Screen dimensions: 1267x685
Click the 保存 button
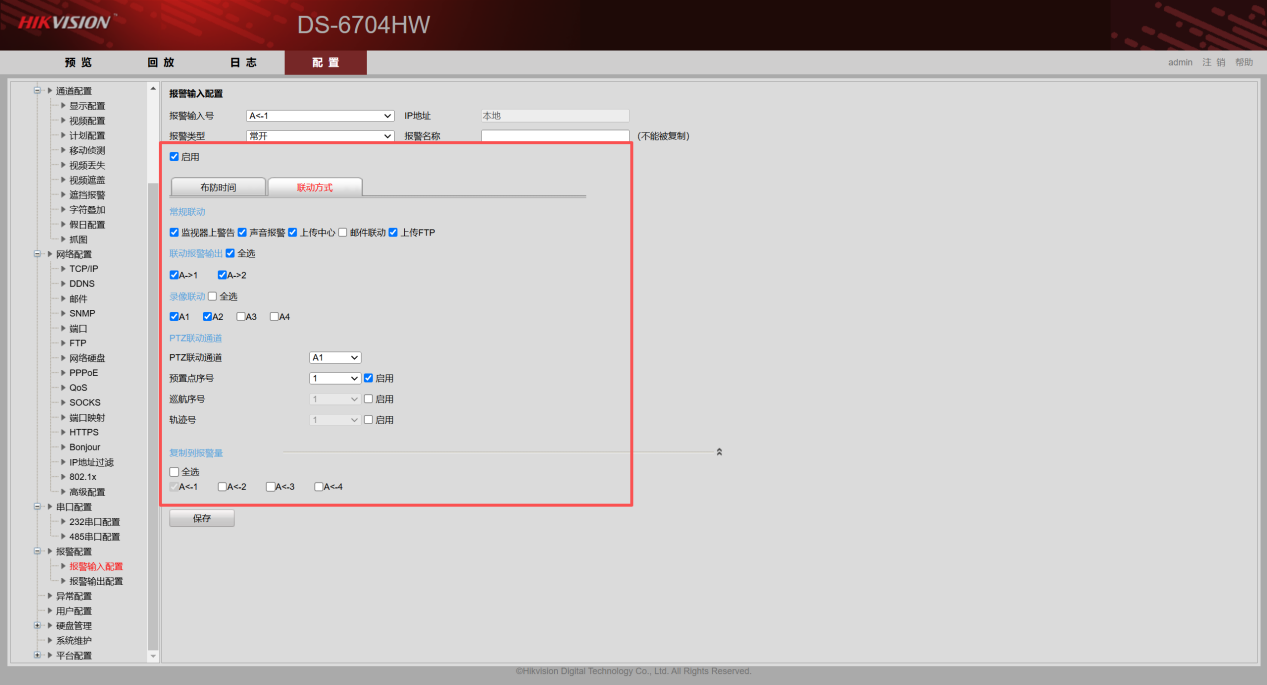202,518
